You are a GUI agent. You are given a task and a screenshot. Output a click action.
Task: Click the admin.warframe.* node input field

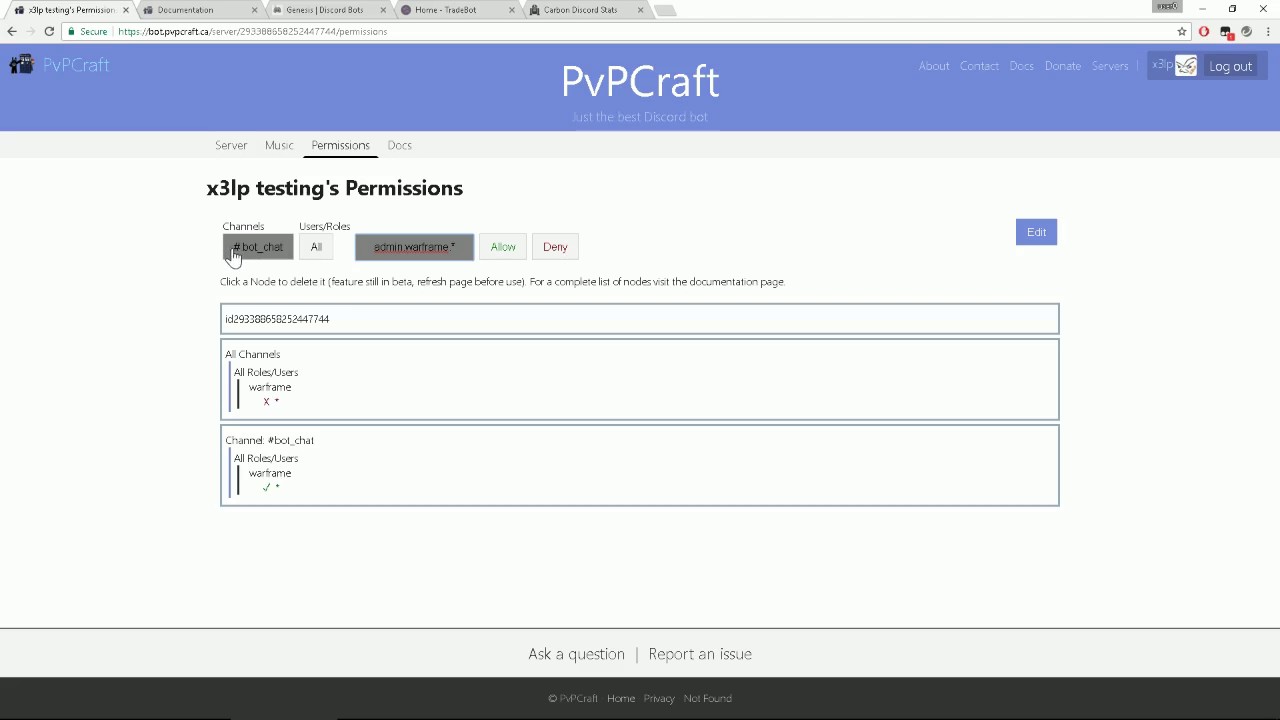tap(414, 247)
